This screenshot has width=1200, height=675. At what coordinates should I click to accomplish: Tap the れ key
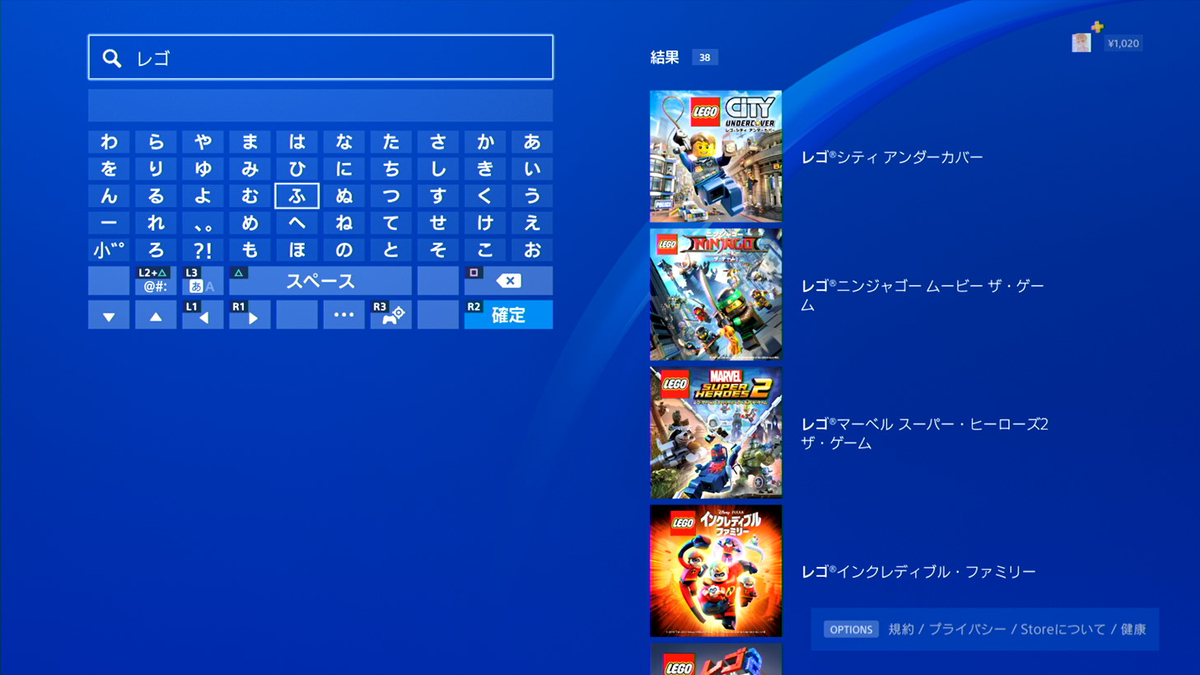click(x=156, y=223)
